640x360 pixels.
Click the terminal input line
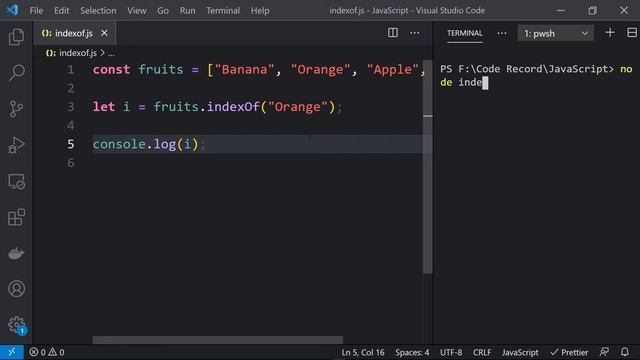[x=536, y=76]
